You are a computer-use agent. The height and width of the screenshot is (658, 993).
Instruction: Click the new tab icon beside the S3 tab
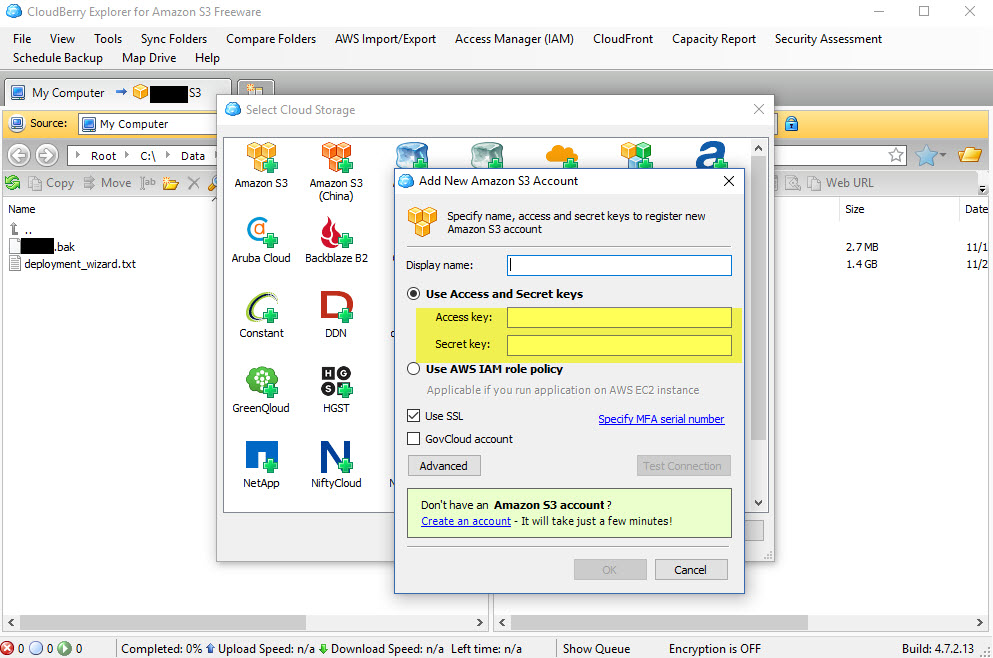pos(255,91)
